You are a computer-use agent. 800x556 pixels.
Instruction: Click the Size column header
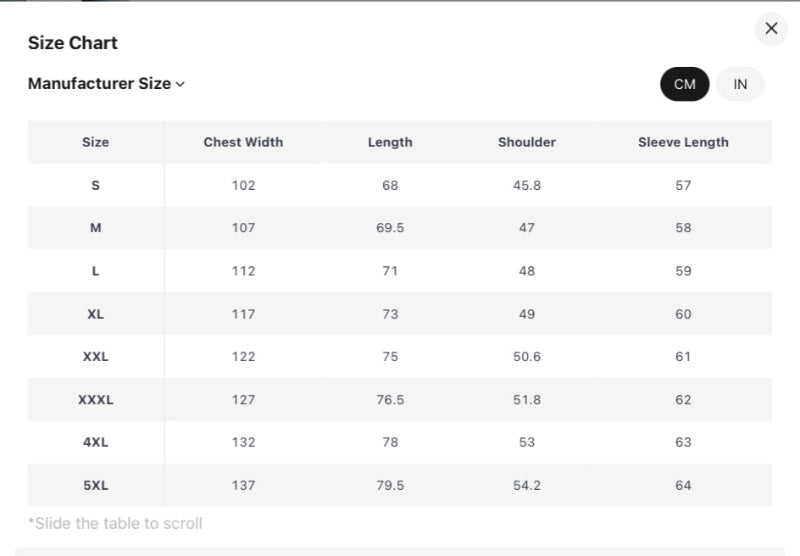click(x=96, y=142)
